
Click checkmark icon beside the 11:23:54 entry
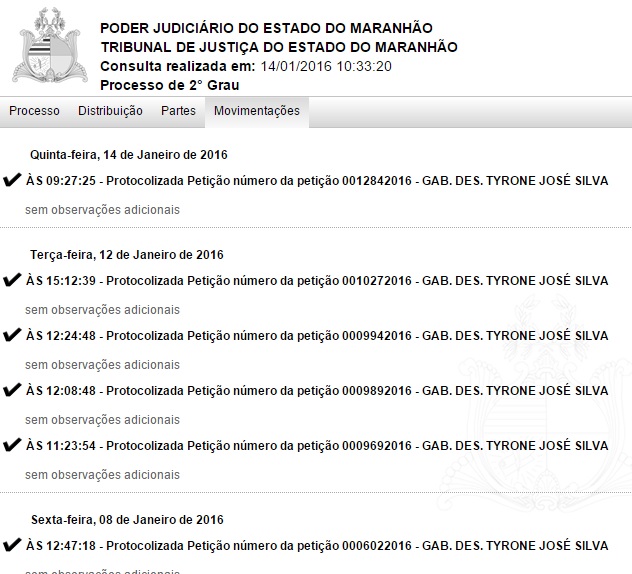coord(13,446)
